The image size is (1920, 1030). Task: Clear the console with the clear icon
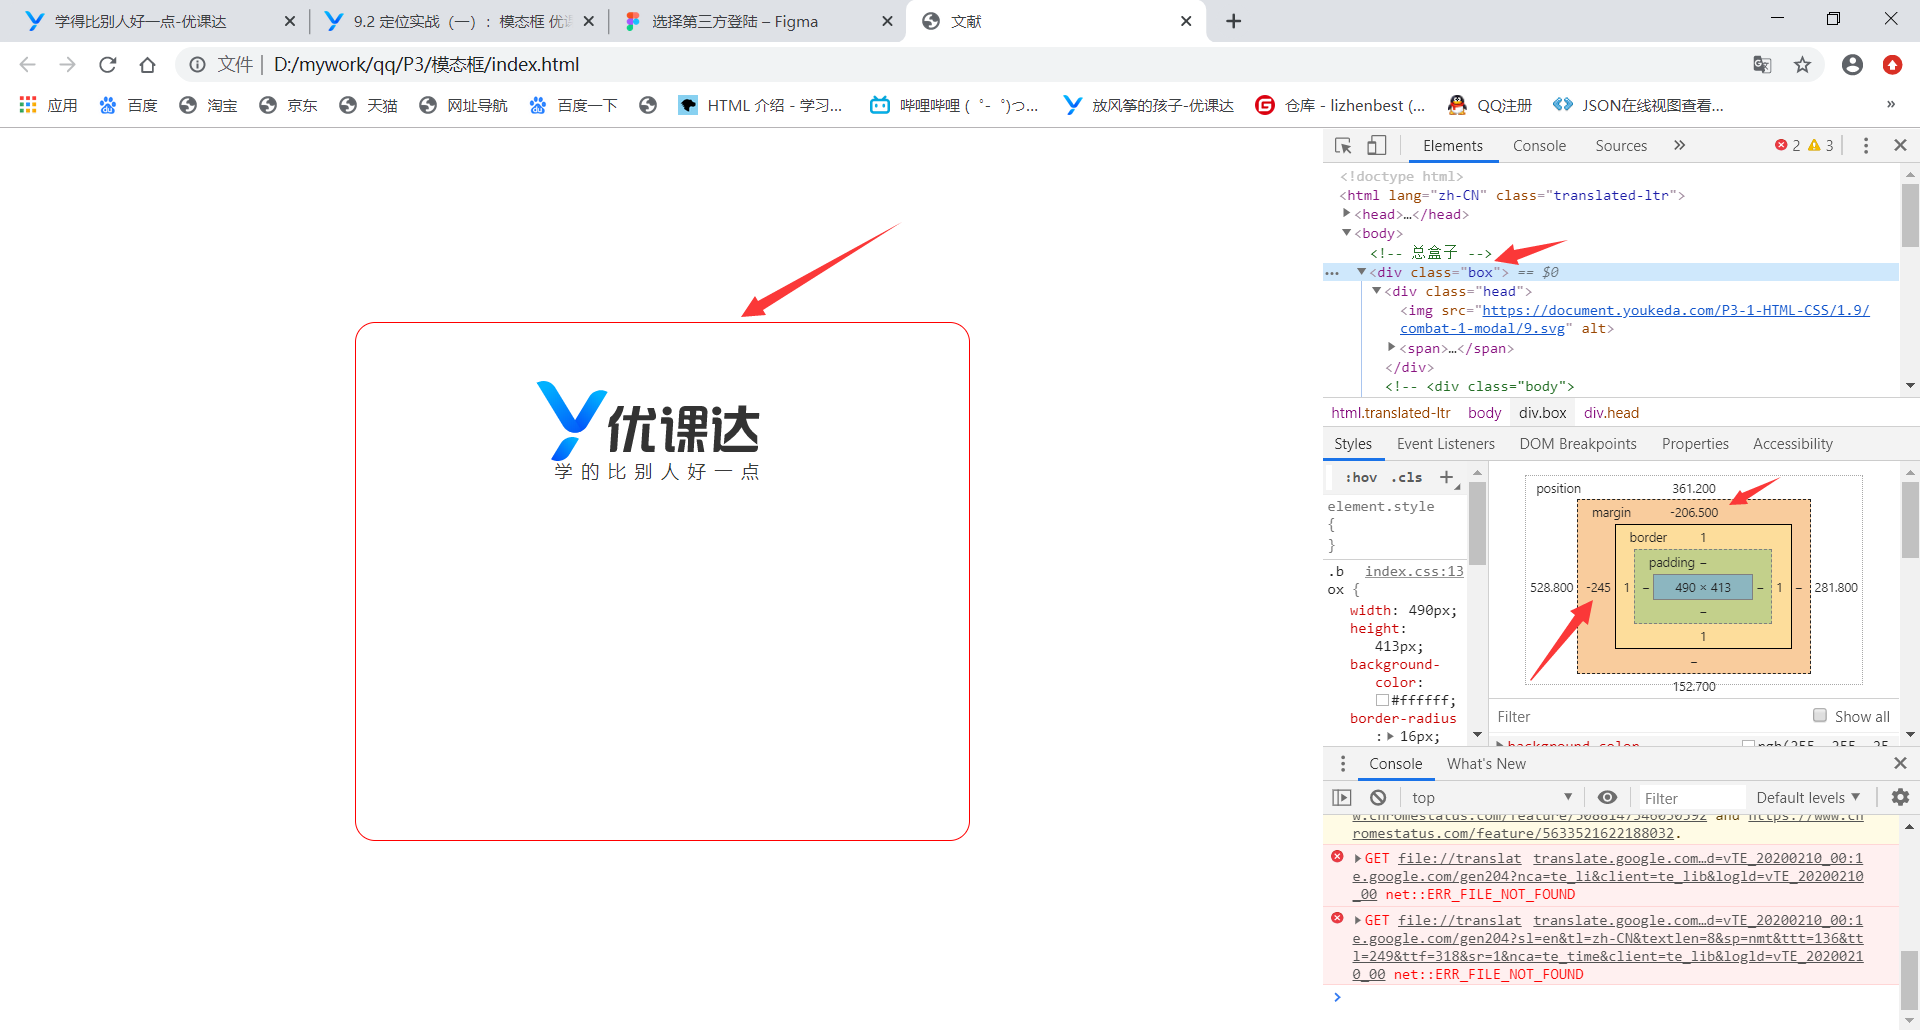point(1378,798)
